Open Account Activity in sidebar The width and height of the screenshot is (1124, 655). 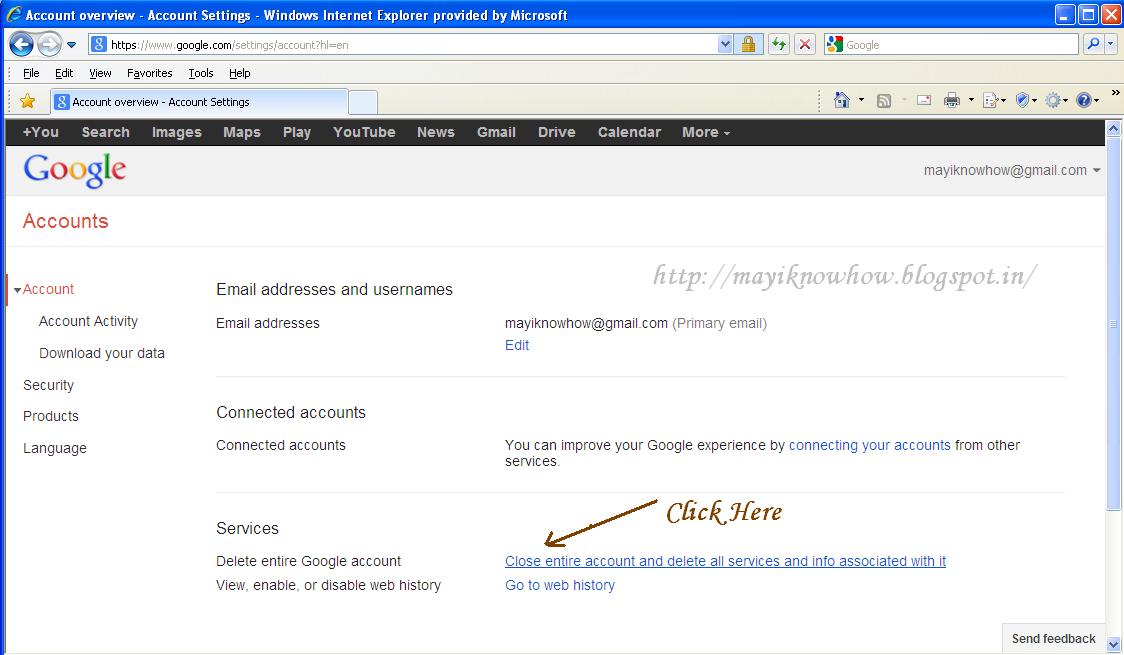click(x=88, y=322)
